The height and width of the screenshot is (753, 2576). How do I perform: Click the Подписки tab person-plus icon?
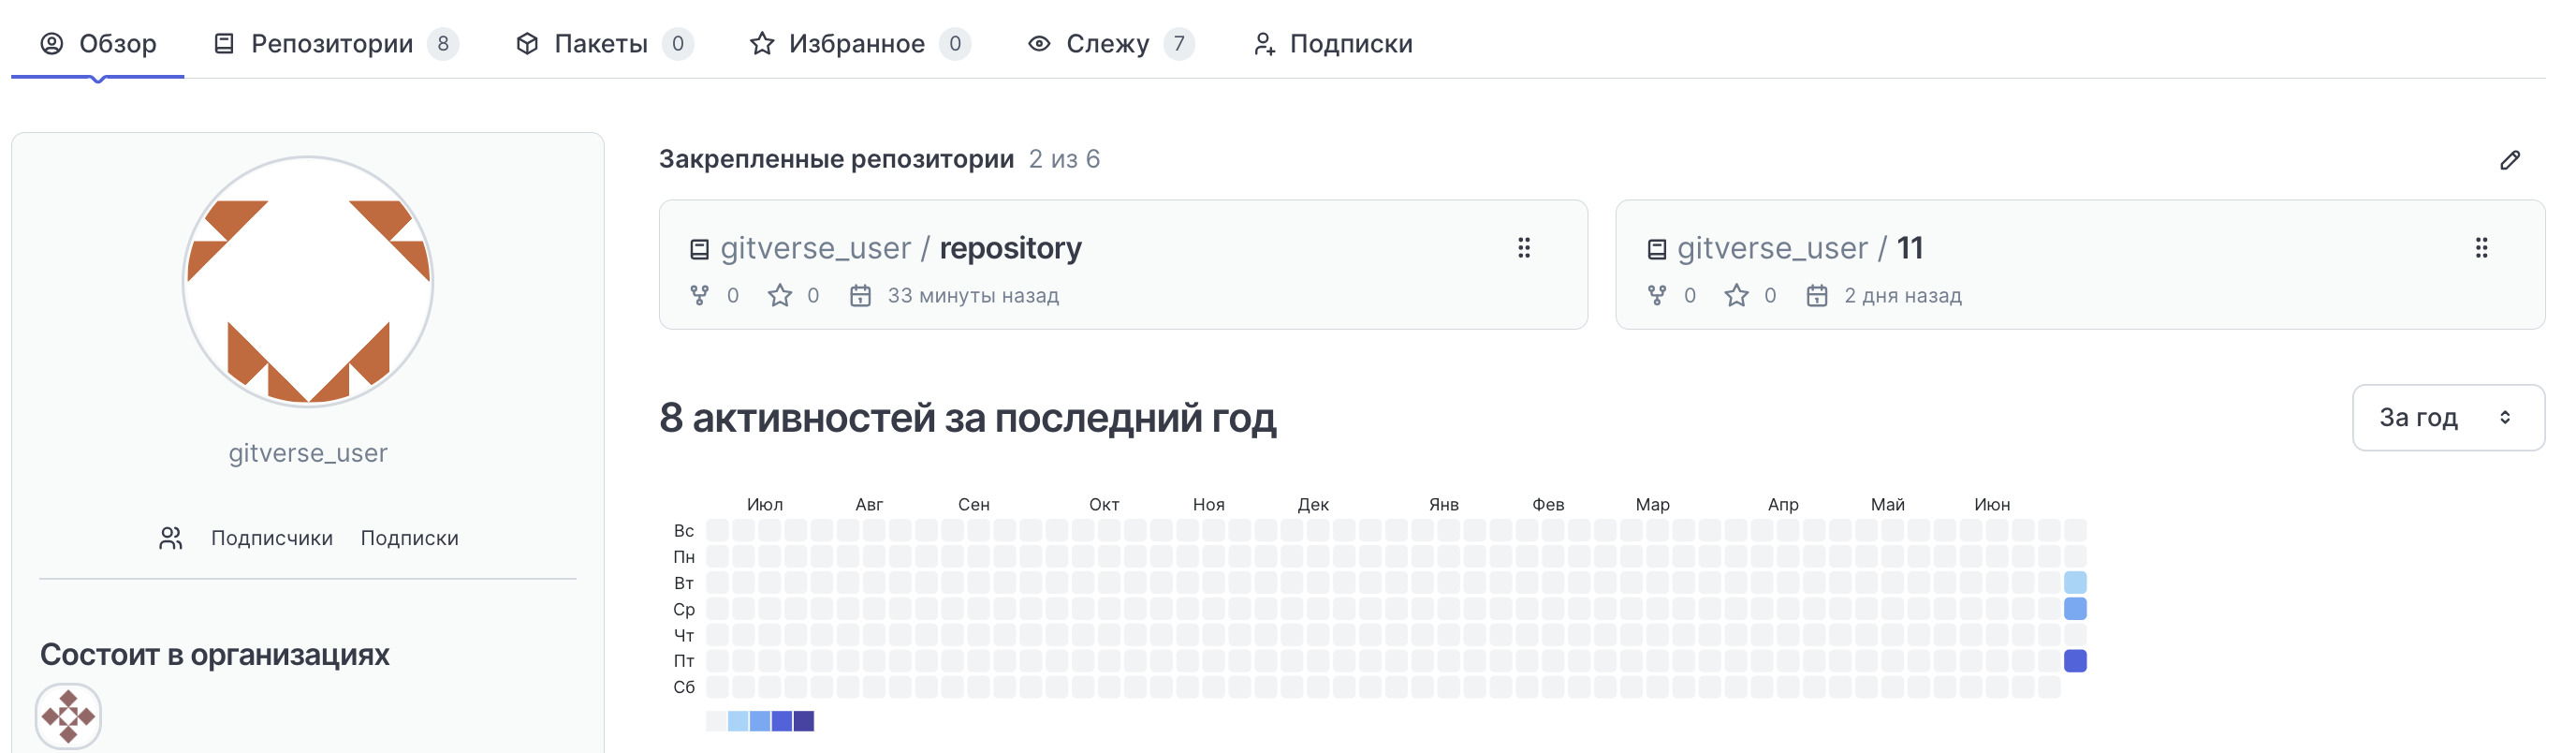click(1264, 44)
